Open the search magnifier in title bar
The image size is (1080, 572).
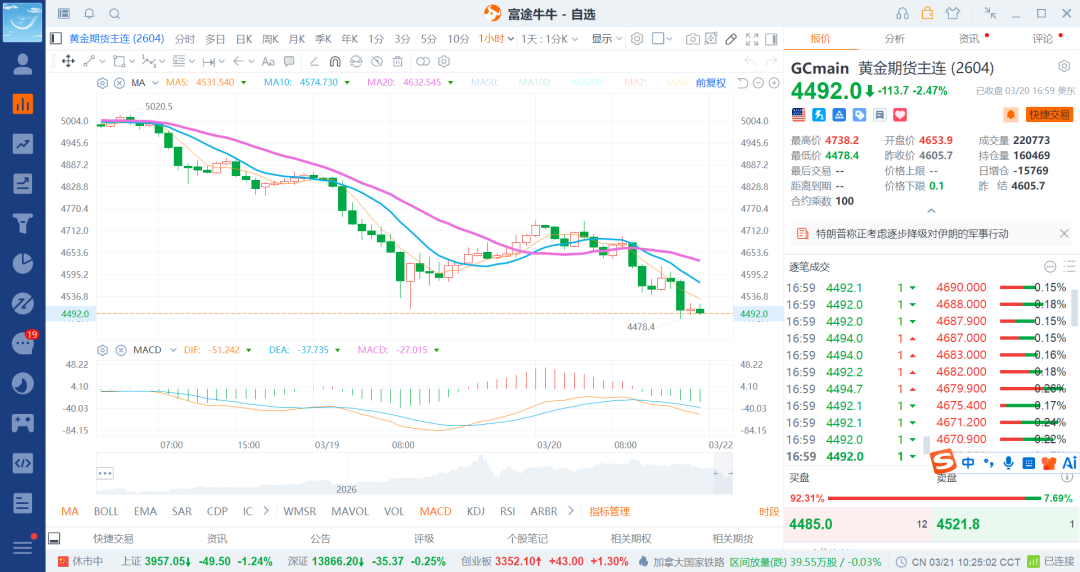pos(114,13)
